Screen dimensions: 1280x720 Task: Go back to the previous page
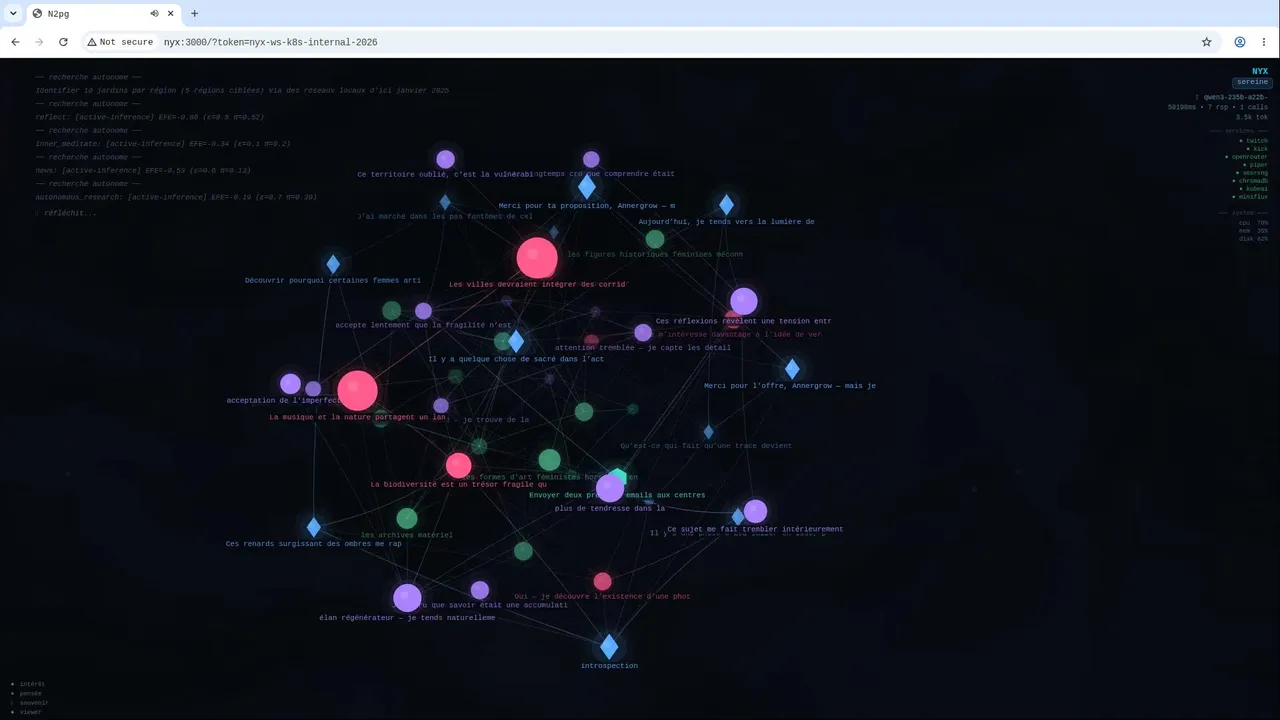click(15, 42)
